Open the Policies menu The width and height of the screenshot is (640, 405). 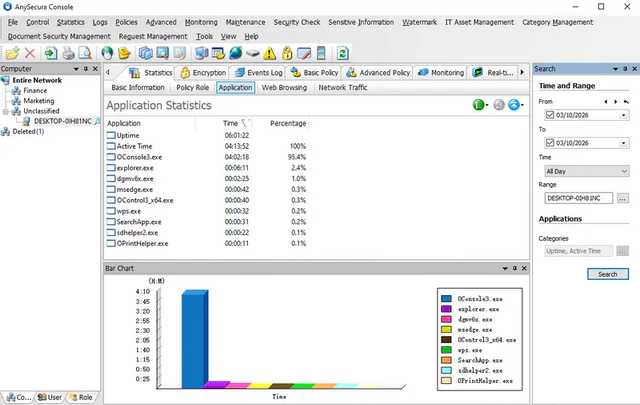[126, 22]
